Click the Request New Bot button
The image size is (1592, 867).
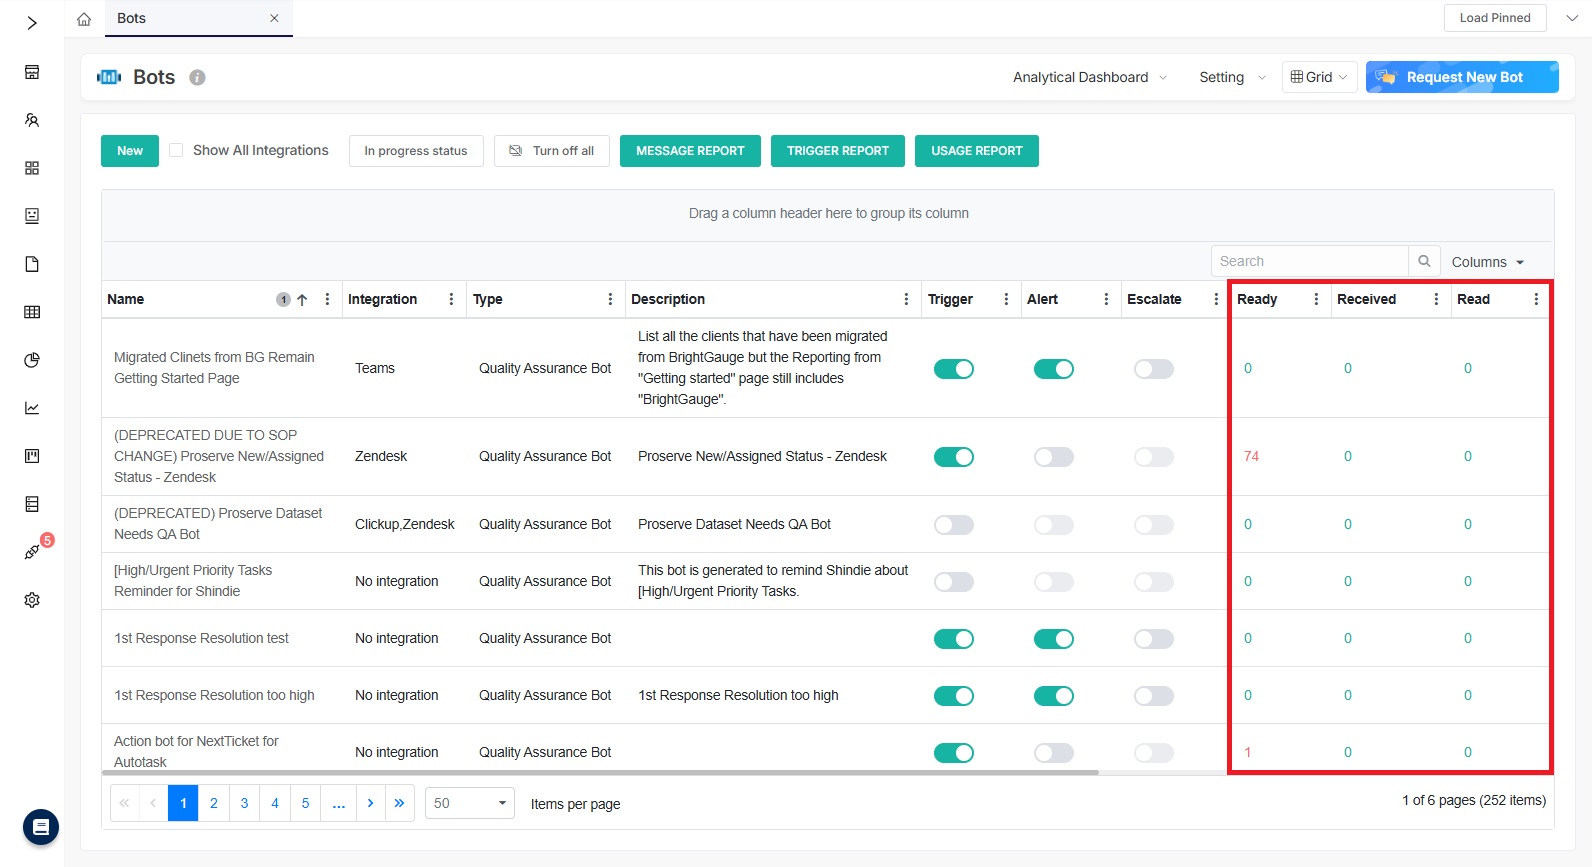point(1462,77)
